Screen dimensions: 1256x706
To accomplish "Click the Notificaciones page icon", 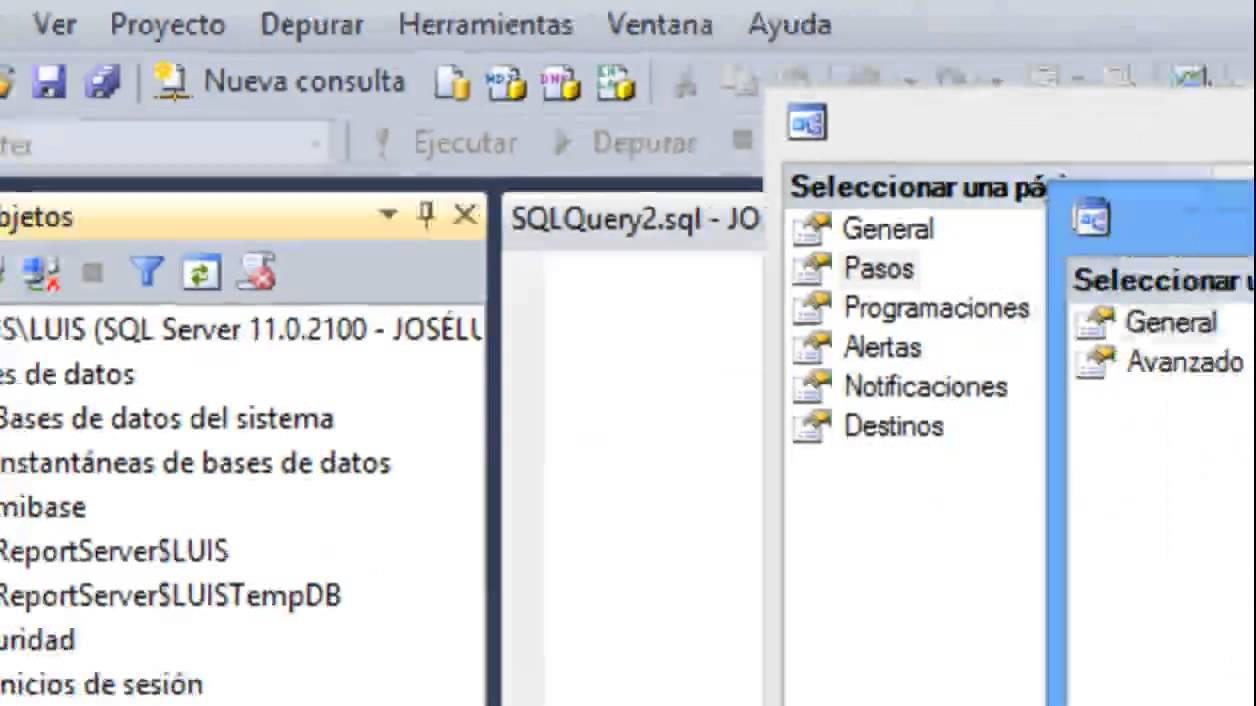I will coord(812,386).
